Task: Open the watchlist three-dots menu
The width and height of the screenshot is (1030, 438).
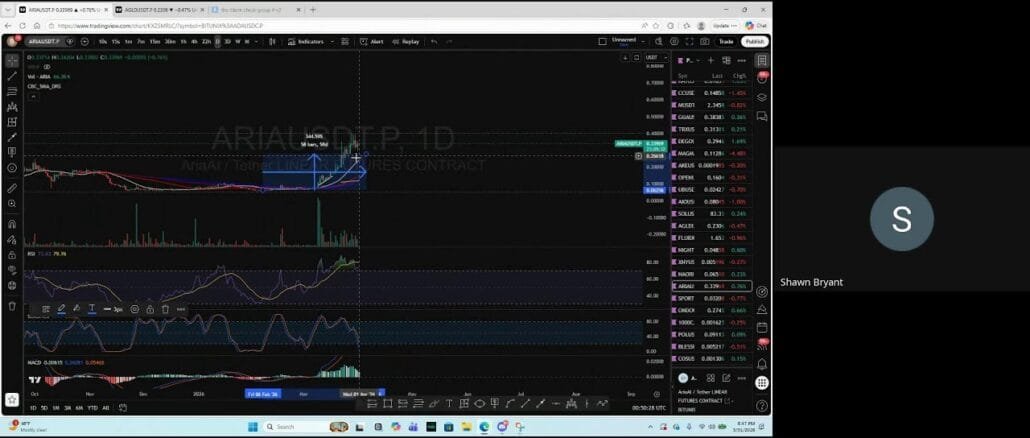Action: [x=742, y=60]
